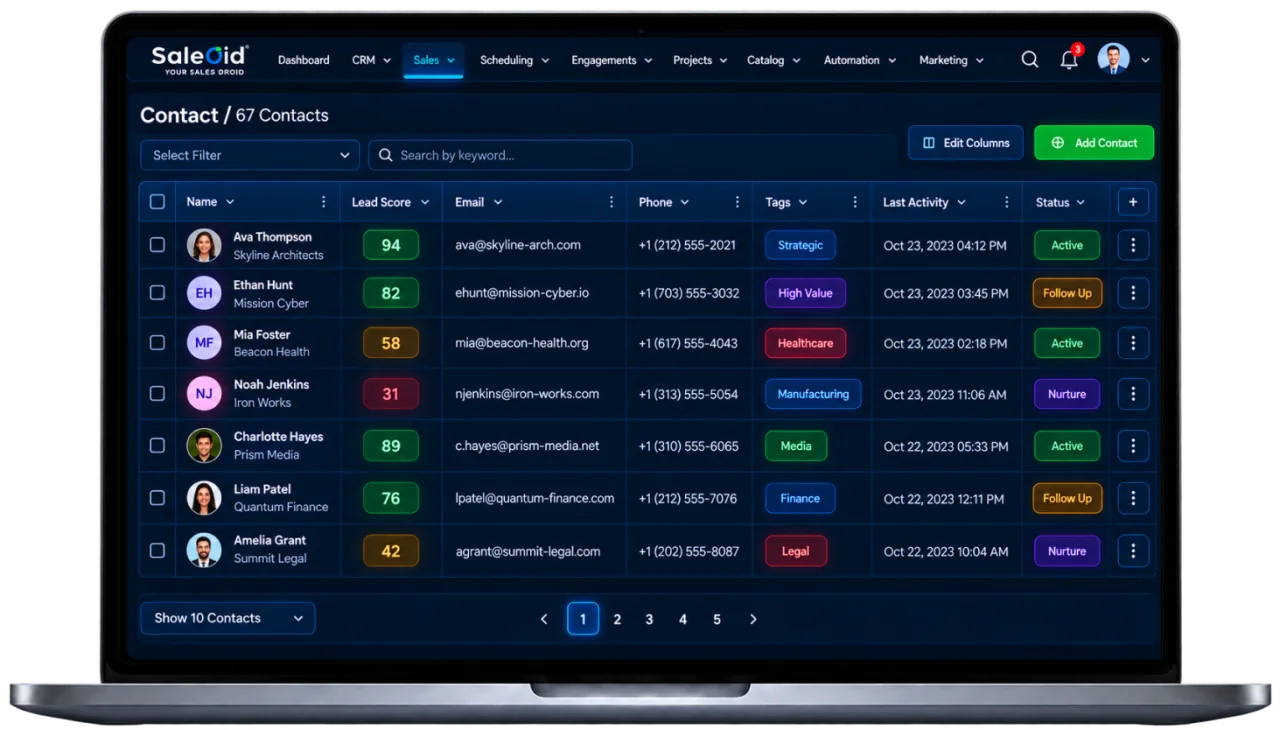Check the box for Ava Thompson
This screenshot has width=1280, height=730.
pos(157,245)
